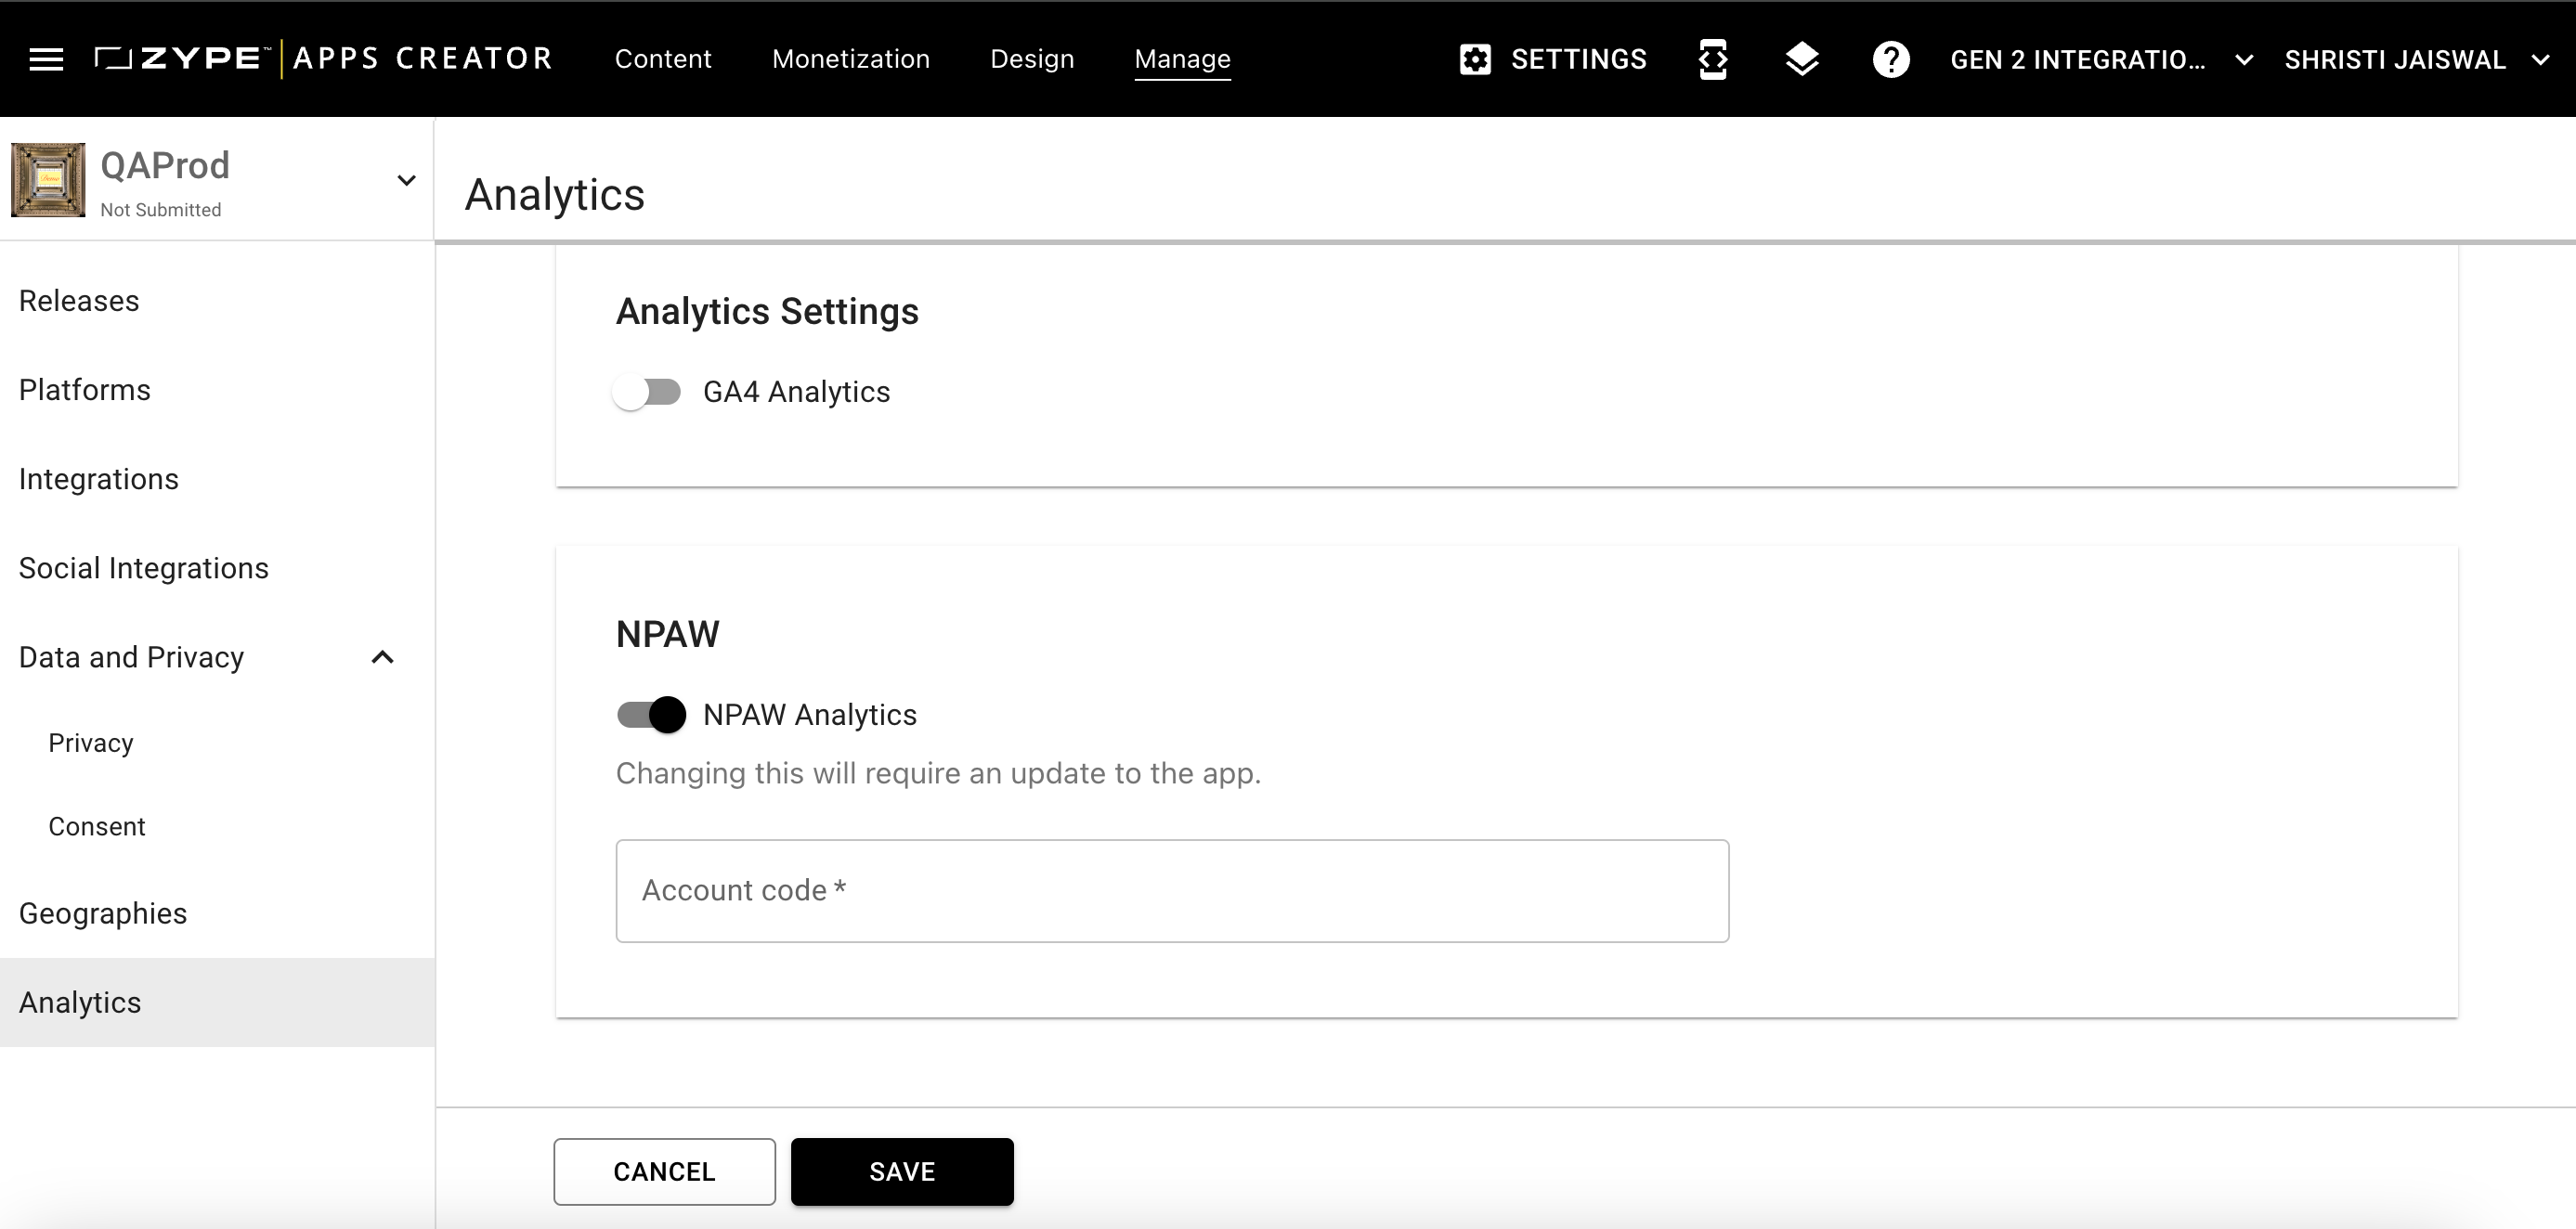
Task: Collapse the Data and Privacy section
Action: point(382,658)
